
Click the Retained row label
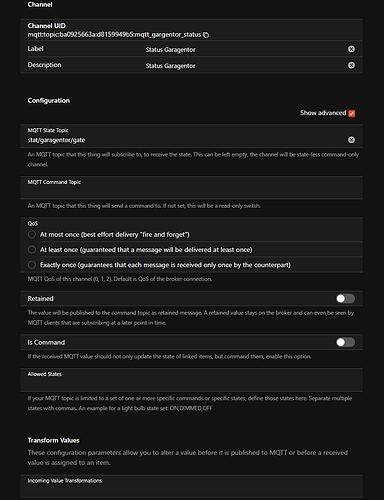click(41, 299)
